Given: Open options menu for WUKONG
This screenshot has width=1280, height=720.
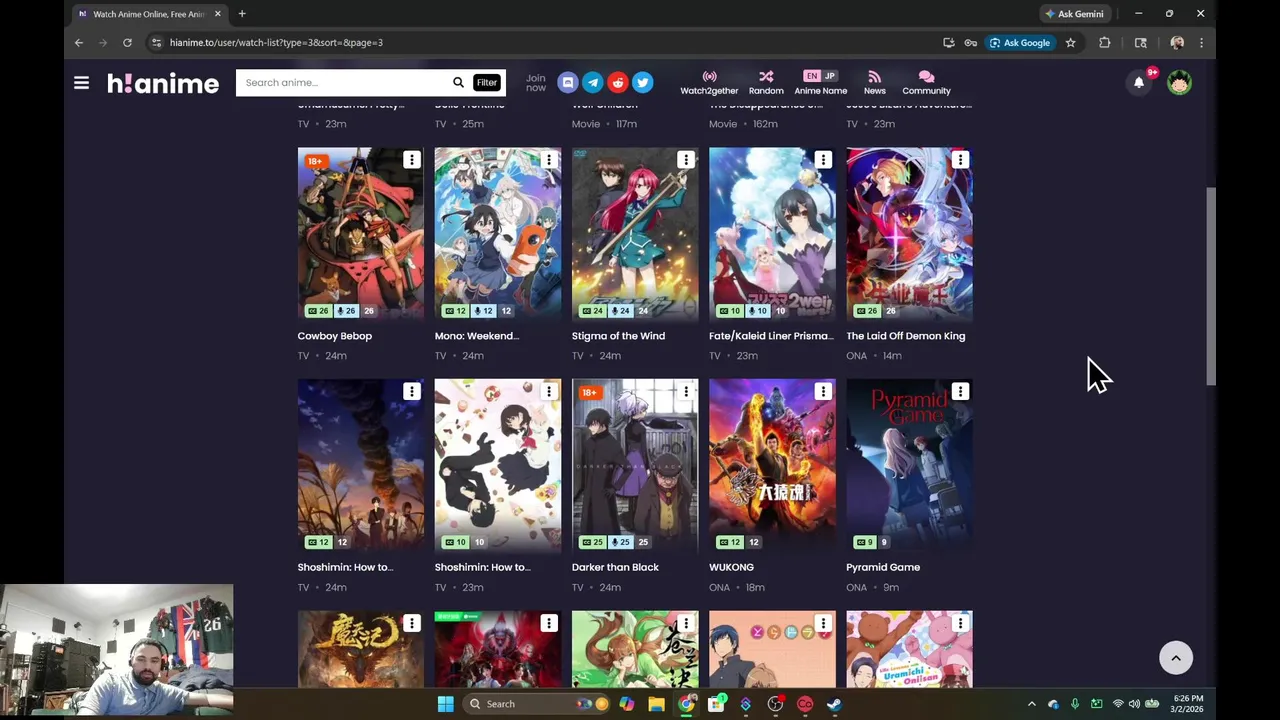Looking at the screenshot, I should click(822, 391).
